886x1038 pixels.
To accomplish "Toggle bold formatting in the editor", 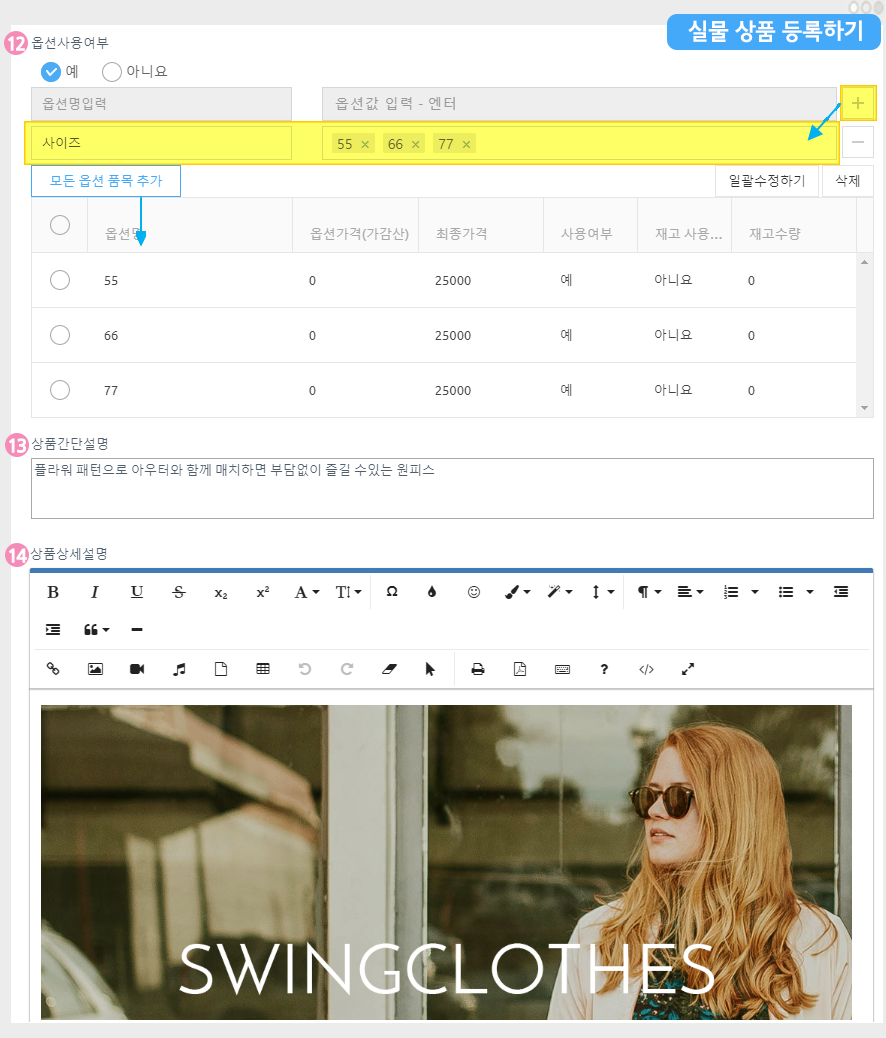I will coord(53,592).
